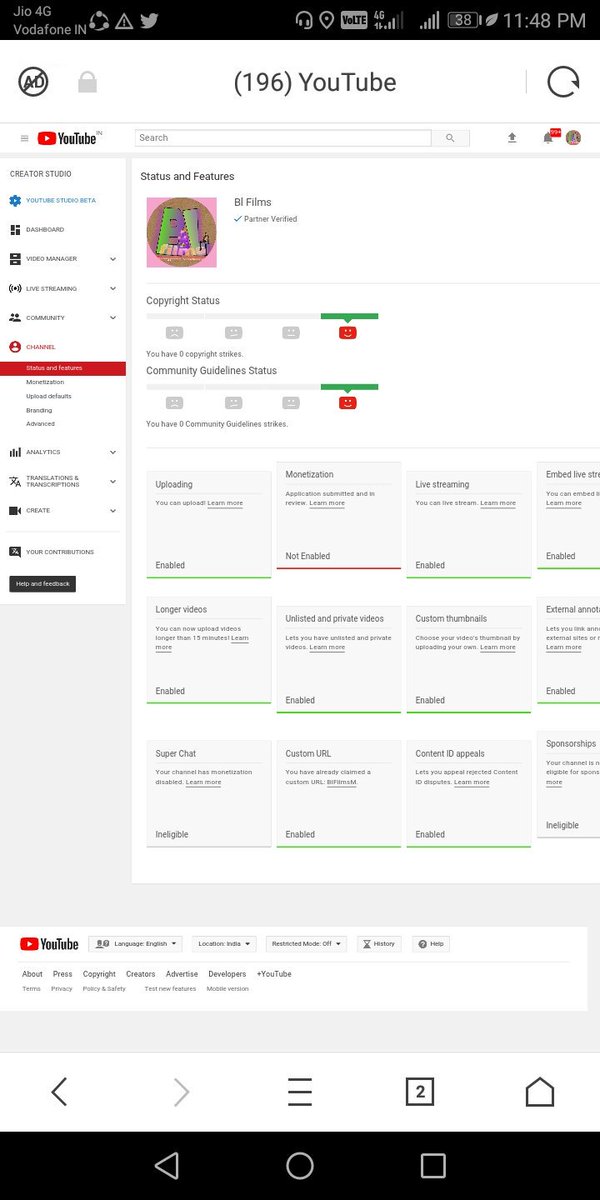The width and height of the screenshot is (600, 1200).
Task: Click Learn more in Content ID appeals card
Action: click(x=472, y=782)
